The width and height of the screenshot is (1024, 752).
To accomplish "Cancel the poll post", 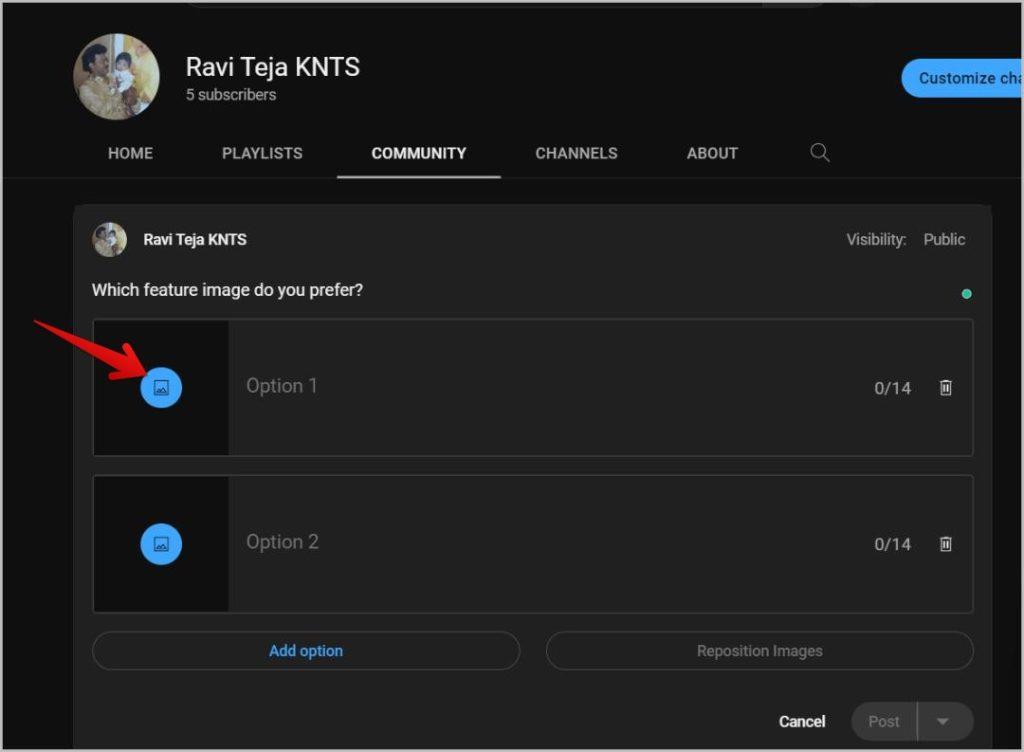I will [801, 721].
